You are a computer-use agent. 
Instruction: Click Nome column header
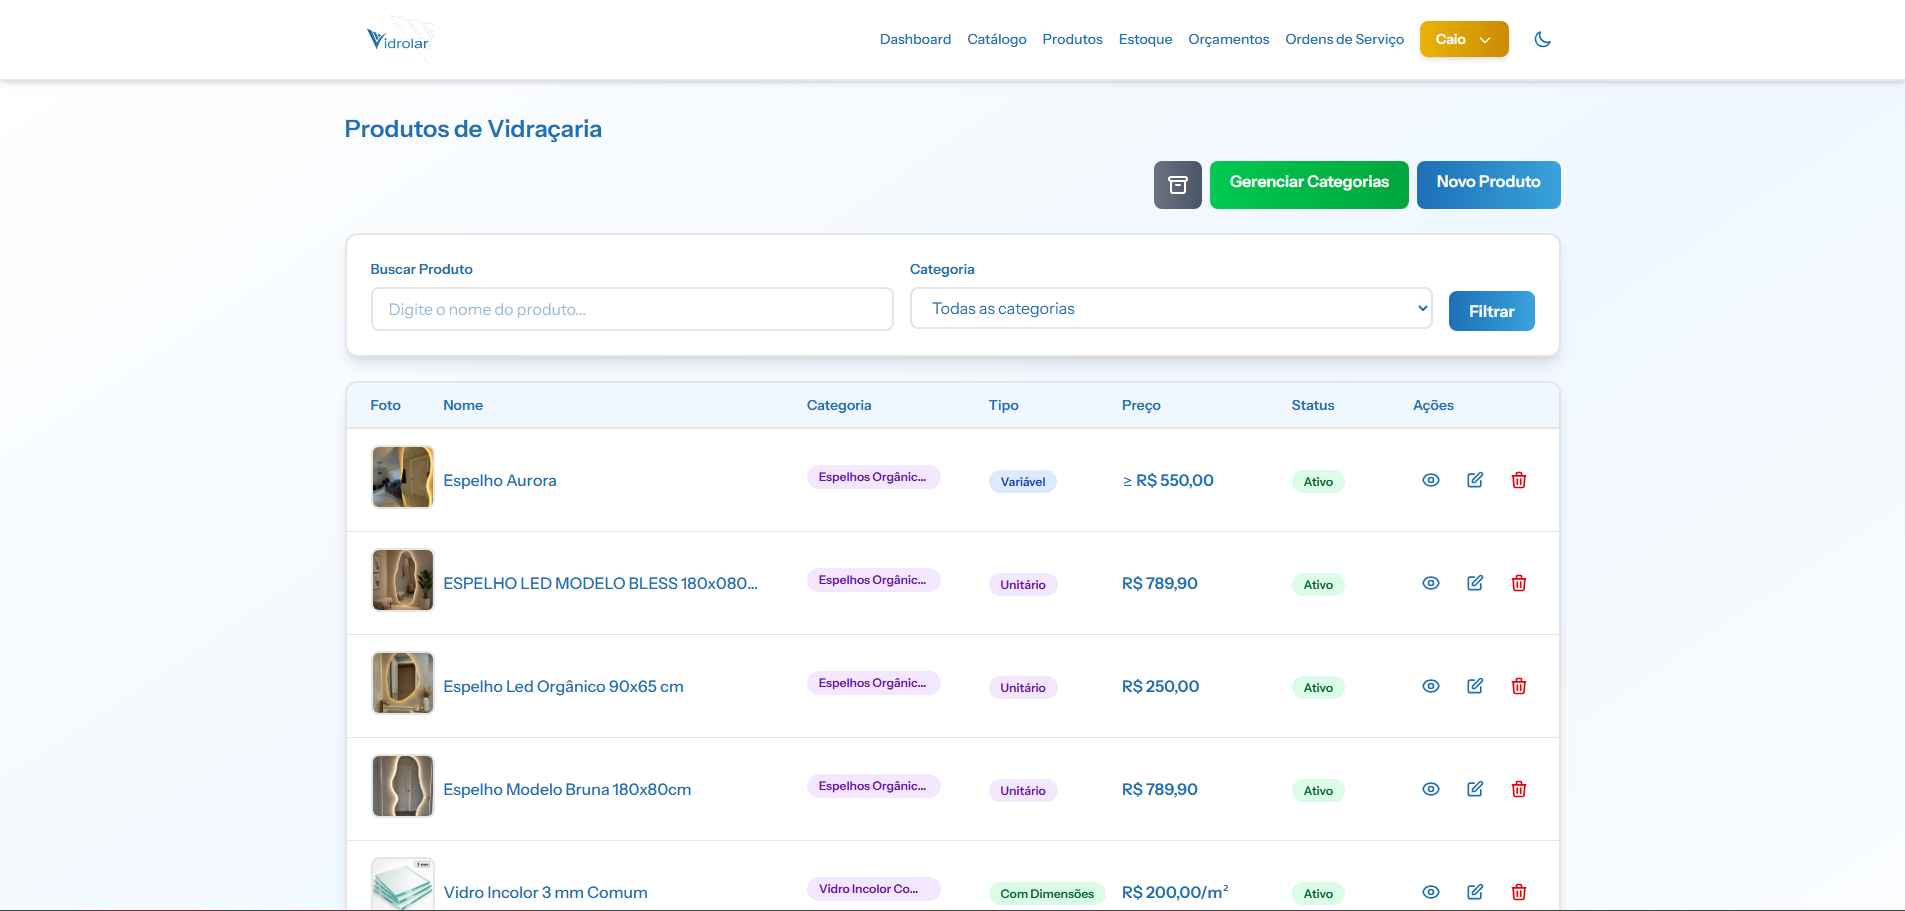pos(463,405)
